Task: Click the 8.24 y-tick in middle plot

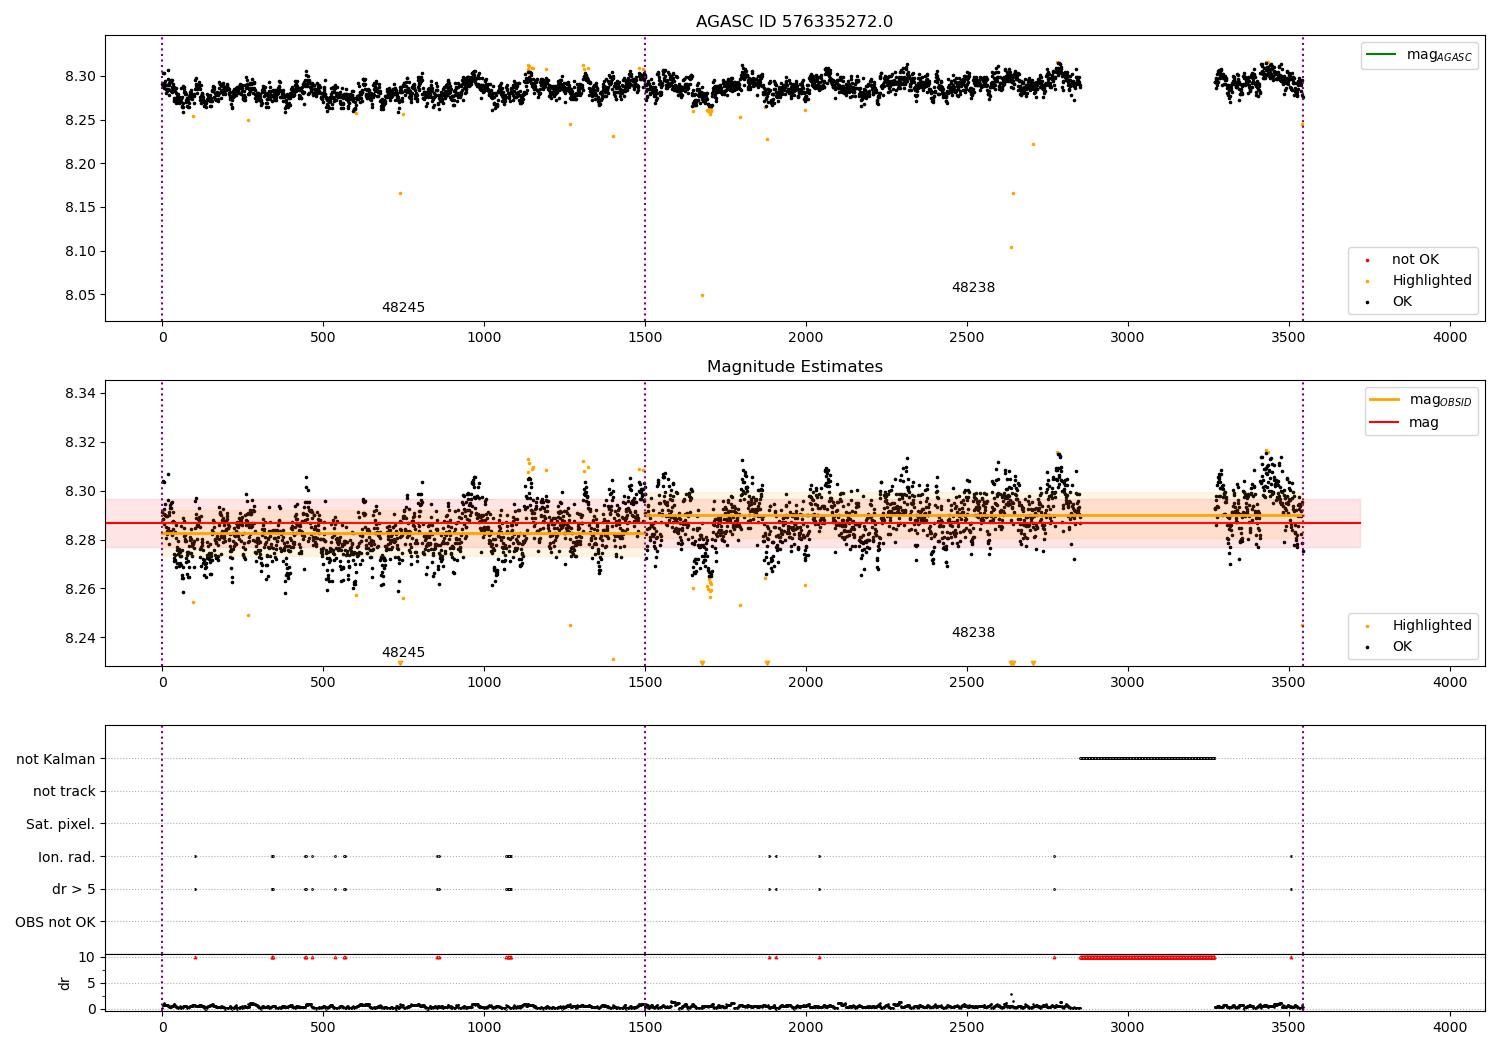Action: (80, 638)
